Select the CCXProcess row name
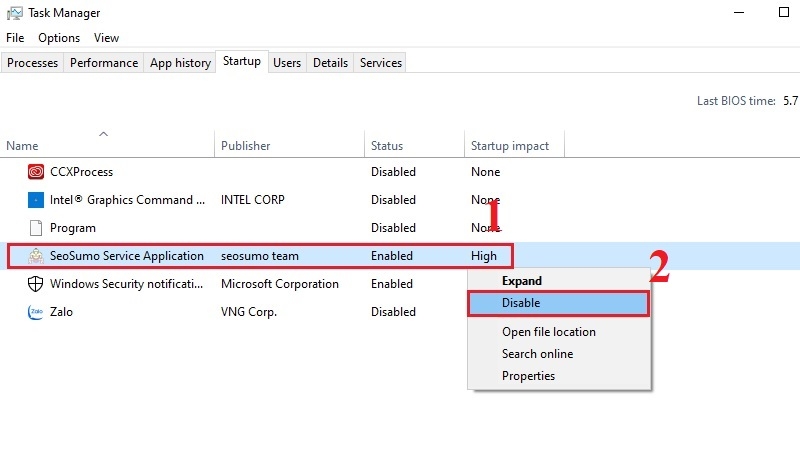The width and height of the screenshot is (800, 450). point(81,172)
